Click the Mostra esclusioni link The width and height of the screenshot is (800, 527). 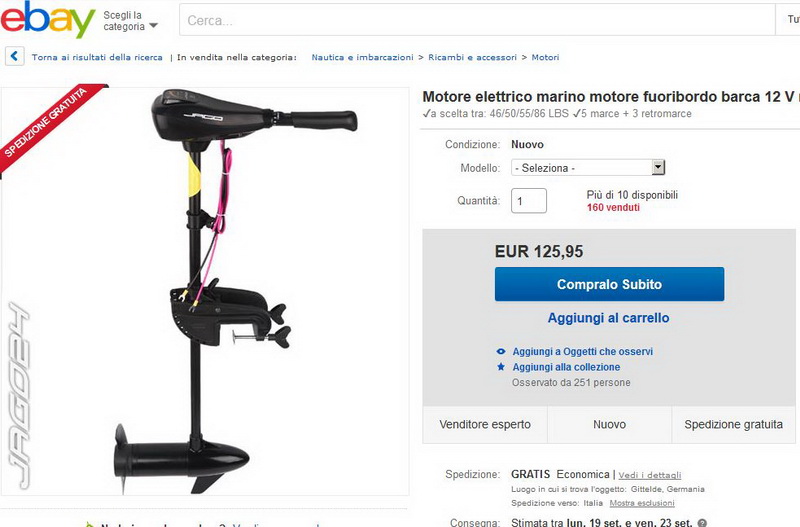coord(642,503)
